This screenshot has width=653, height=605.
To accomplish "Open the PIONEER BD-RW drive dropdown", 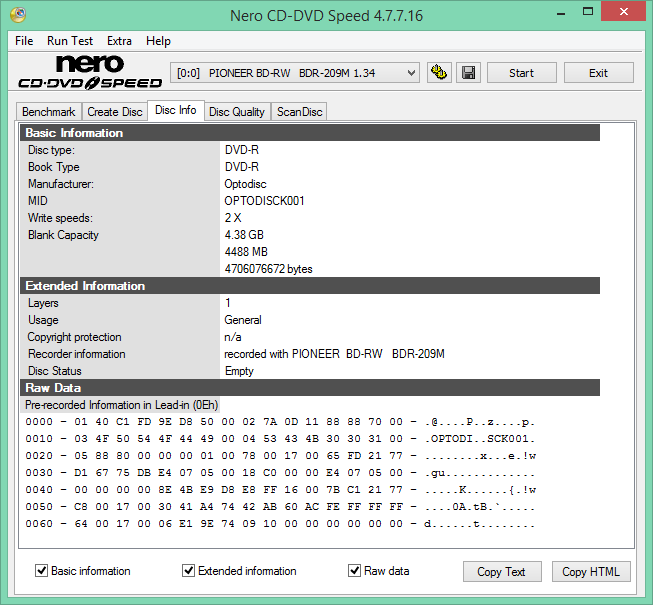I will [295, 73].
